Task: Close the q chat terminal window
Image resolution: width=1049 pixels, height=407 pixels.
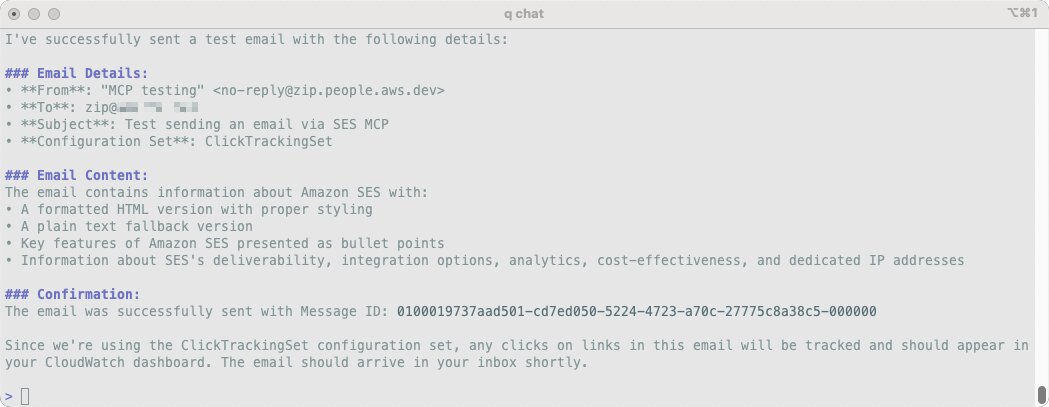Action: point(14,14)
